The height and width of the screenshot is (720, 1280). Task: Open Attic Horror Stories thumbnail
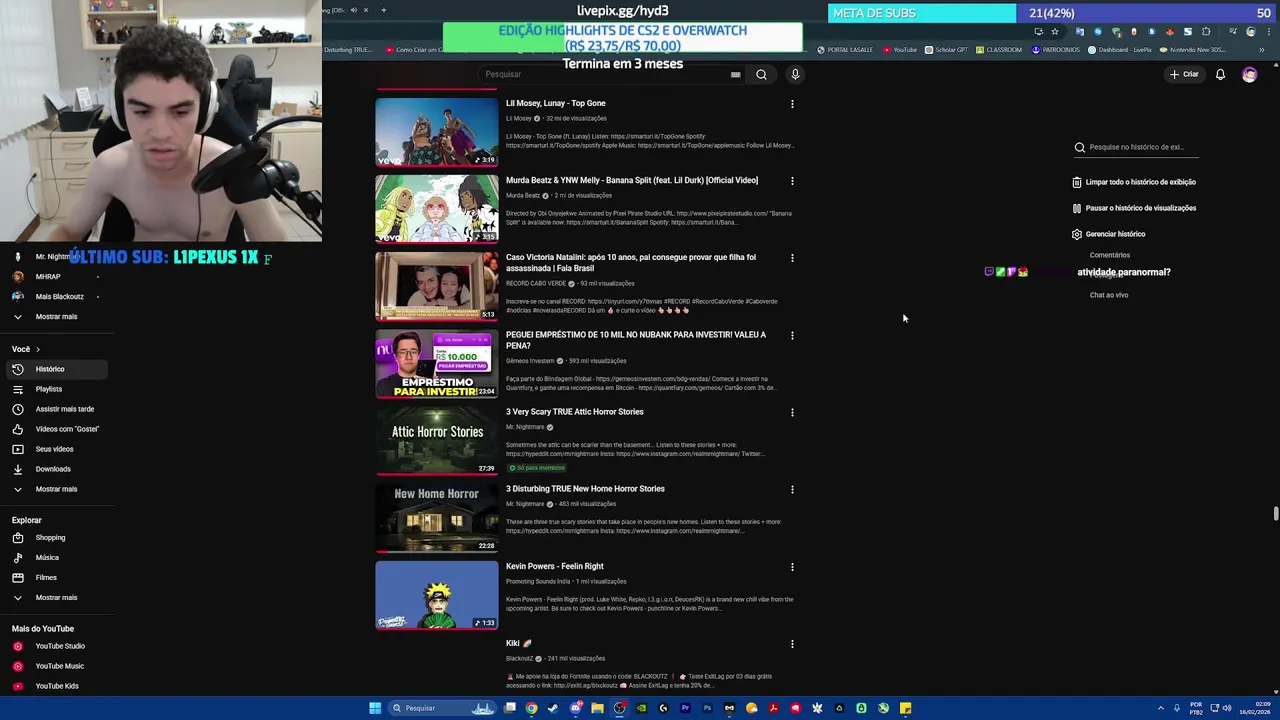[436, 440]
